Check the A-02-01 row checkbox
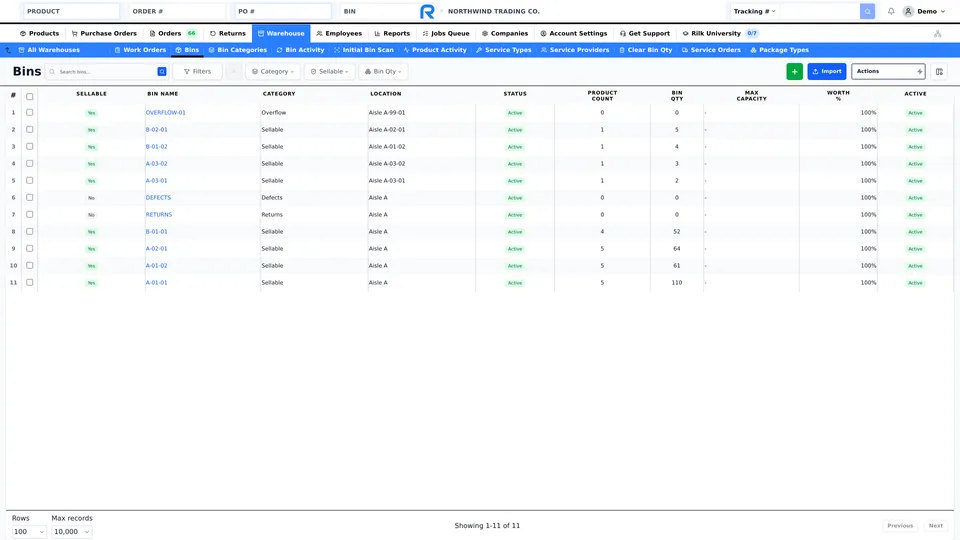960x540 pixels. (29, 249)
